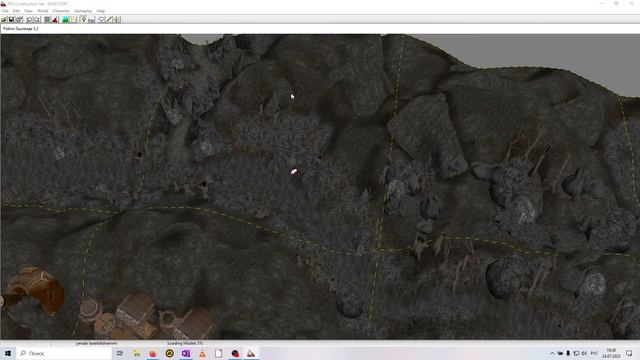Open the Gameplay menu
Image resolution: width=640 pixels, height=360 pixels.
pos(83,11)
